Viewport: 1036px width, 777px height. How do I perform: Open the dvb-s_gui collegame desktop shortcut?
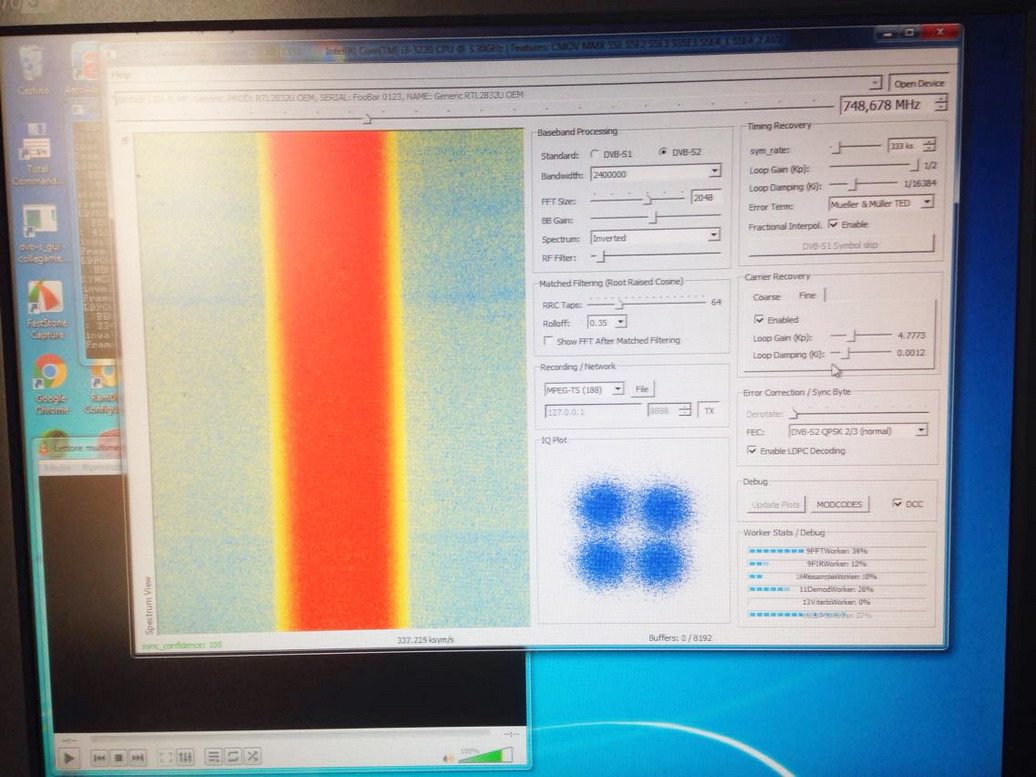point(40,233)
